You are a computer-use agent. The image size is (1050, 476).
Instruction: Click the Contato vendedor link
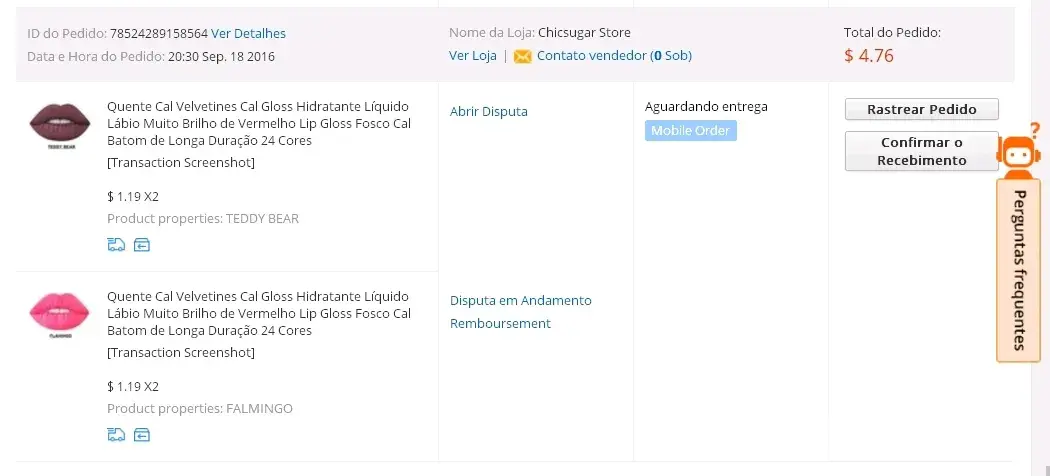coord(591,56)
